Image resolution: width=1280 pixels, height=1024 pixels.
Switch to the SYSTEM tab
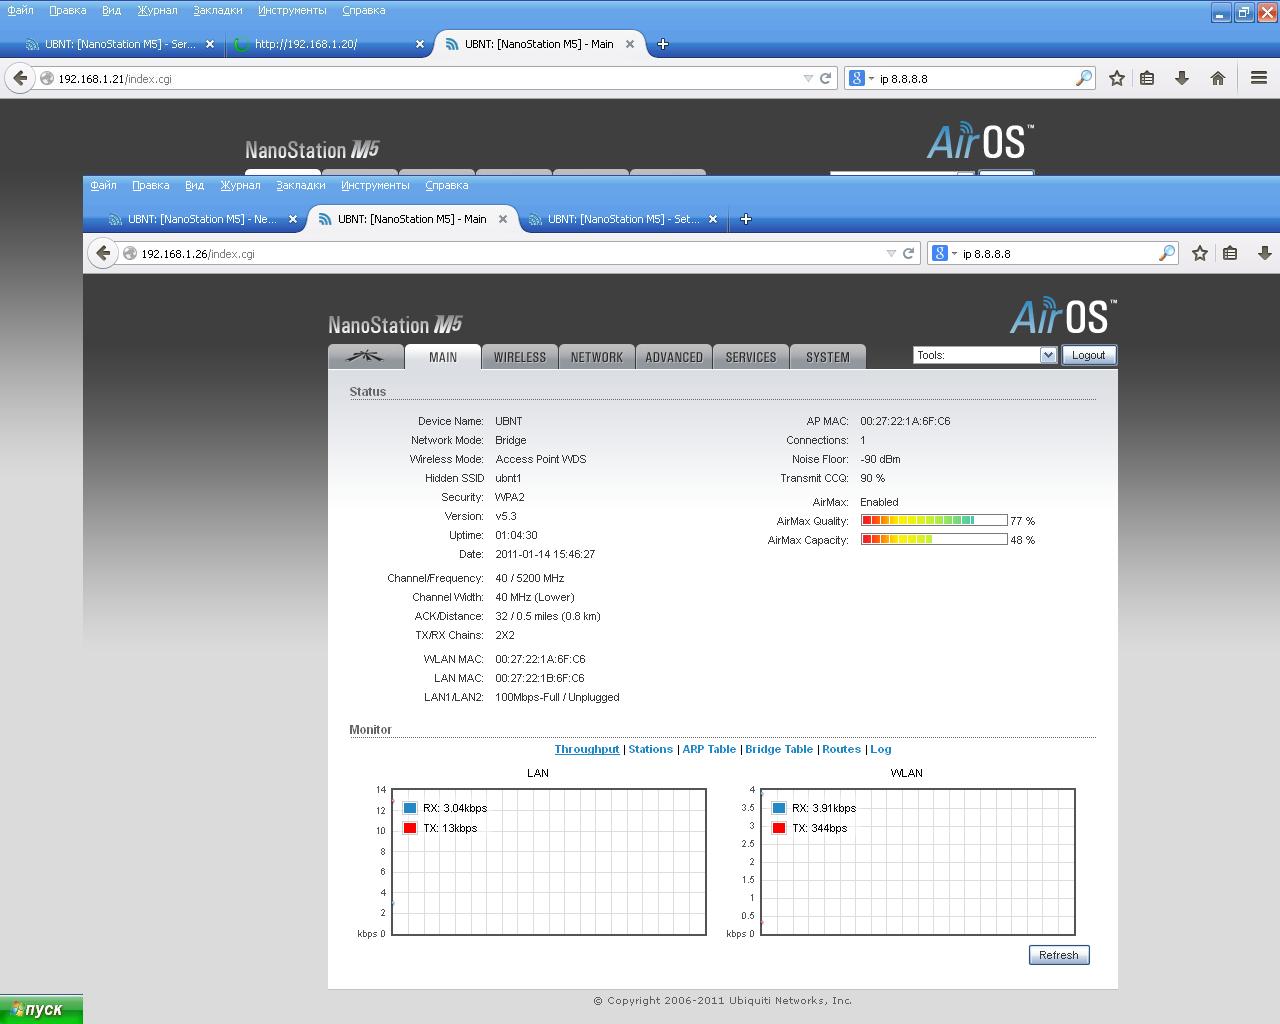pos(828,357)
